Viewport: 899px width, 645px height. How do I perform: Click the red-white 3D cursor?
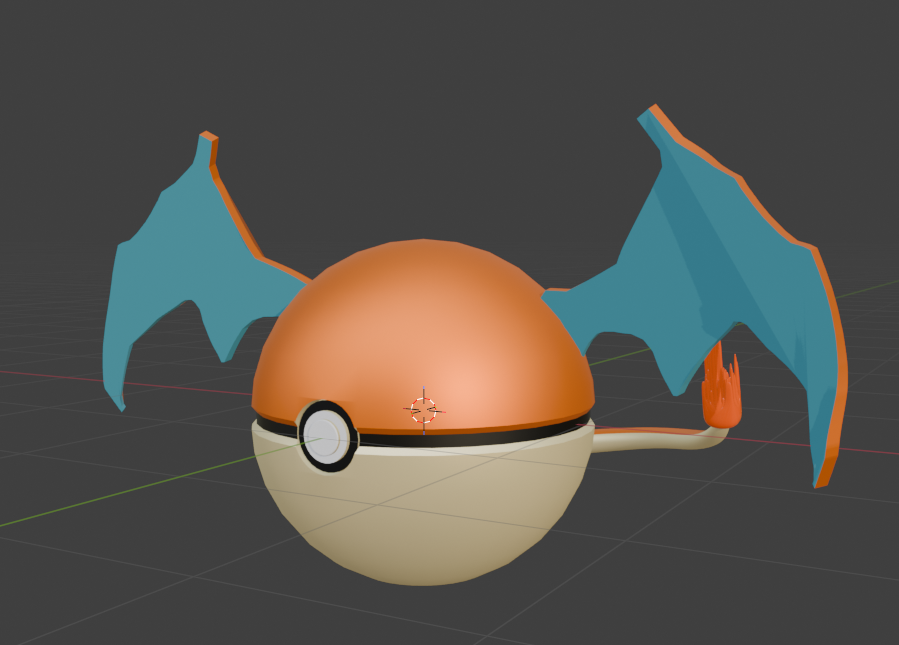pyautogui.click(x=424, y=411)
